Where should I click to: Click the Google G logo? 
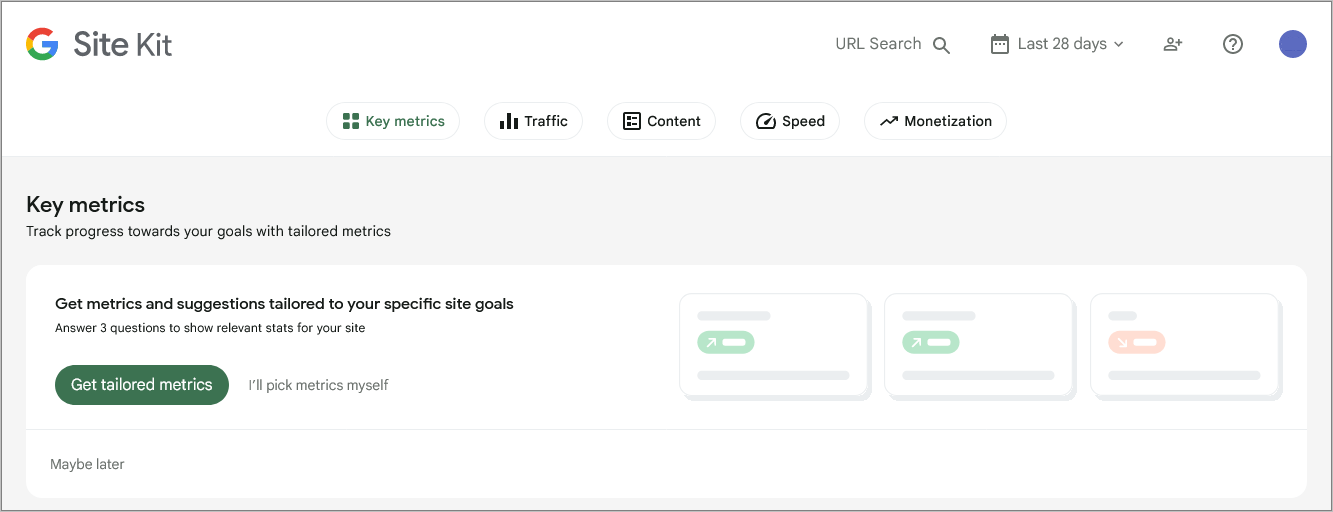tap(42, 44)
